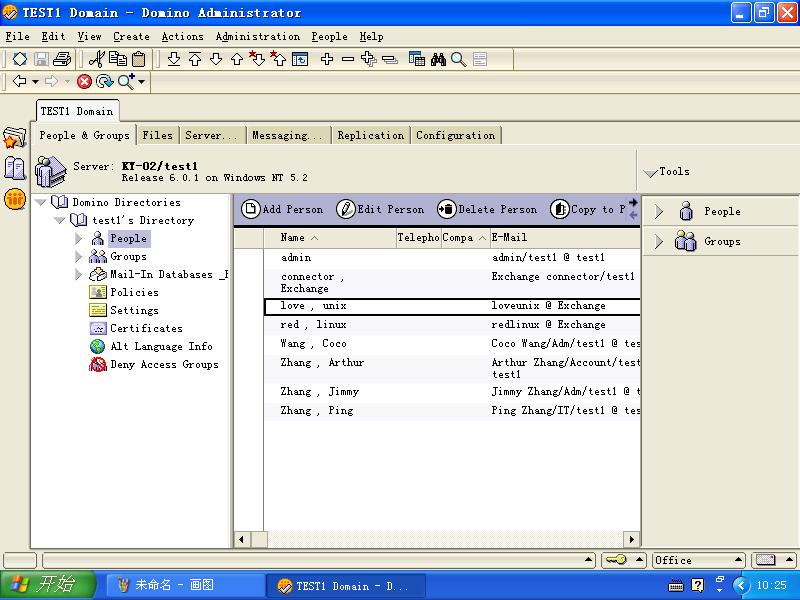The image size is (800, 600).
Task: Click the Expand All double-plus icon
Action: (x=368, y=59)
